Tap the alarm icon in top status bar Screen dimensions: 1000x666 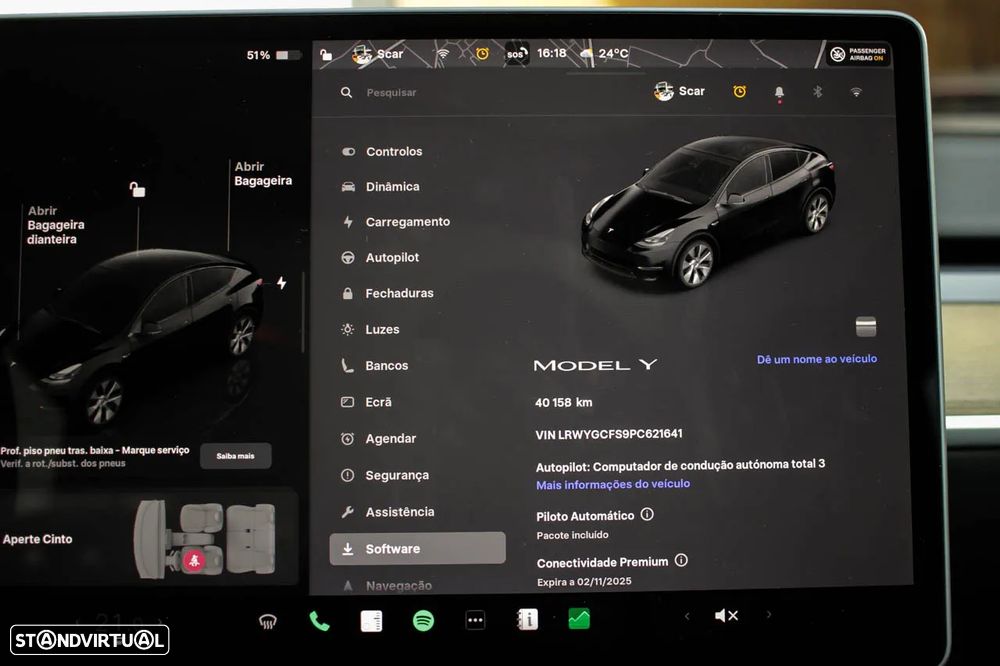483,54
